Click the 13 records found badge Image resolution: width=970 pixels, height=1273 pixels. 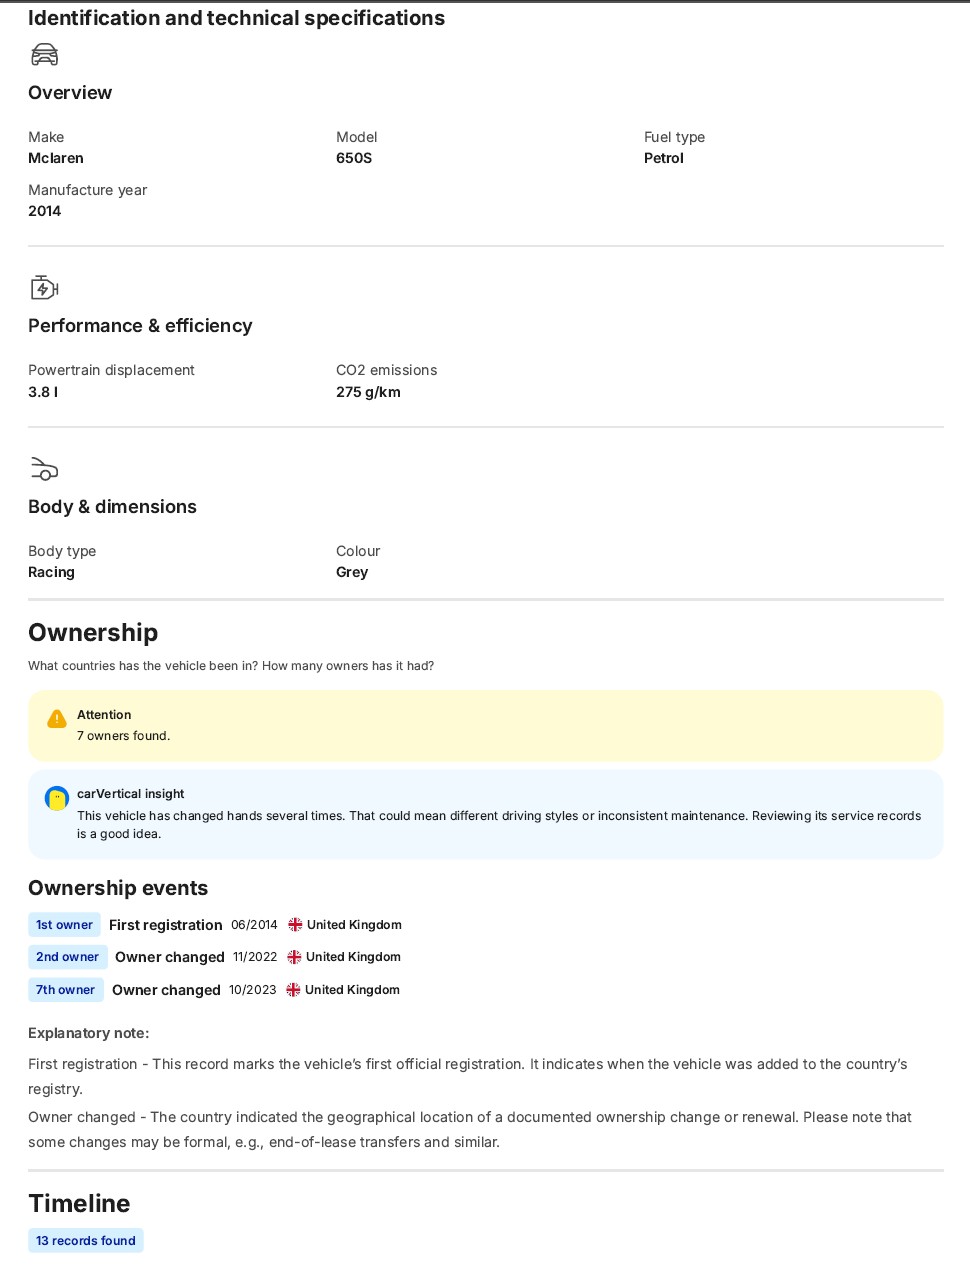click(86, 1241)
